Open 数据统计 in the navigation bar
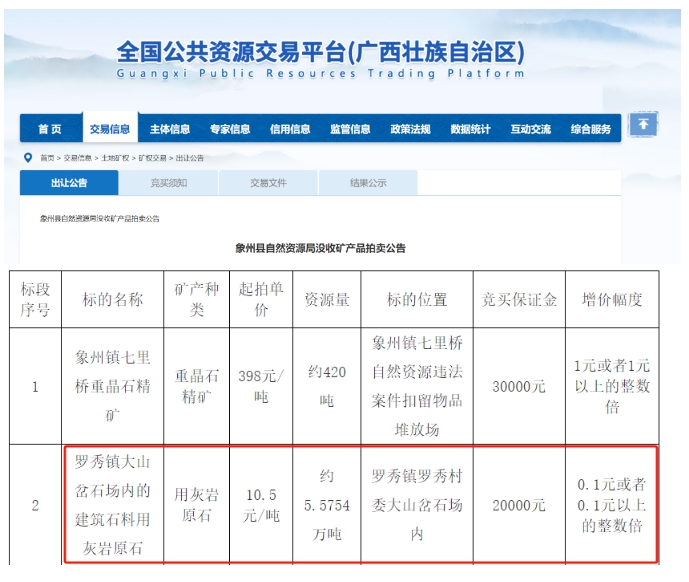This screenshot has width=689, height=582. coord(470,129)
